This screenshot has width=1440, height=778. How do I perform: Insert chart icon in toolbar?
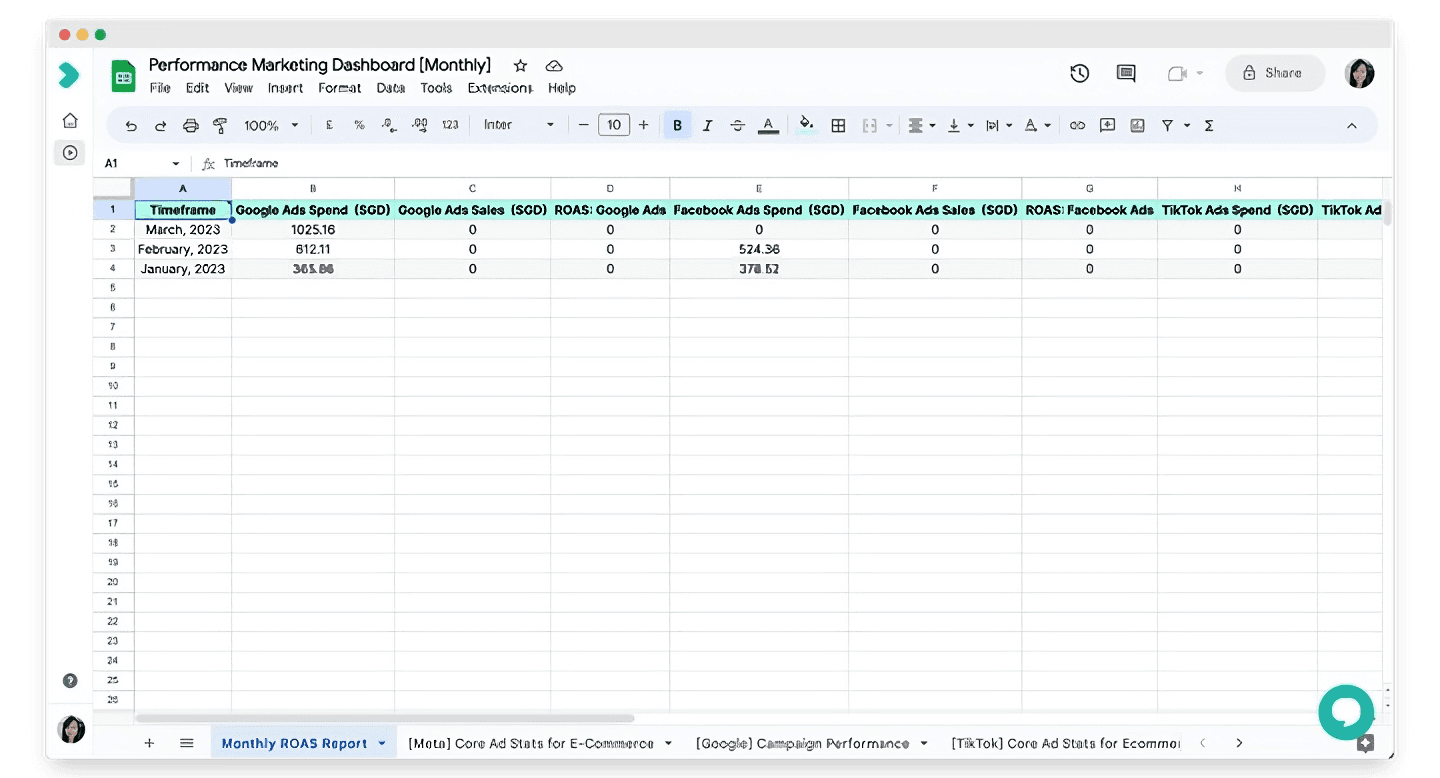[1137, 126]
